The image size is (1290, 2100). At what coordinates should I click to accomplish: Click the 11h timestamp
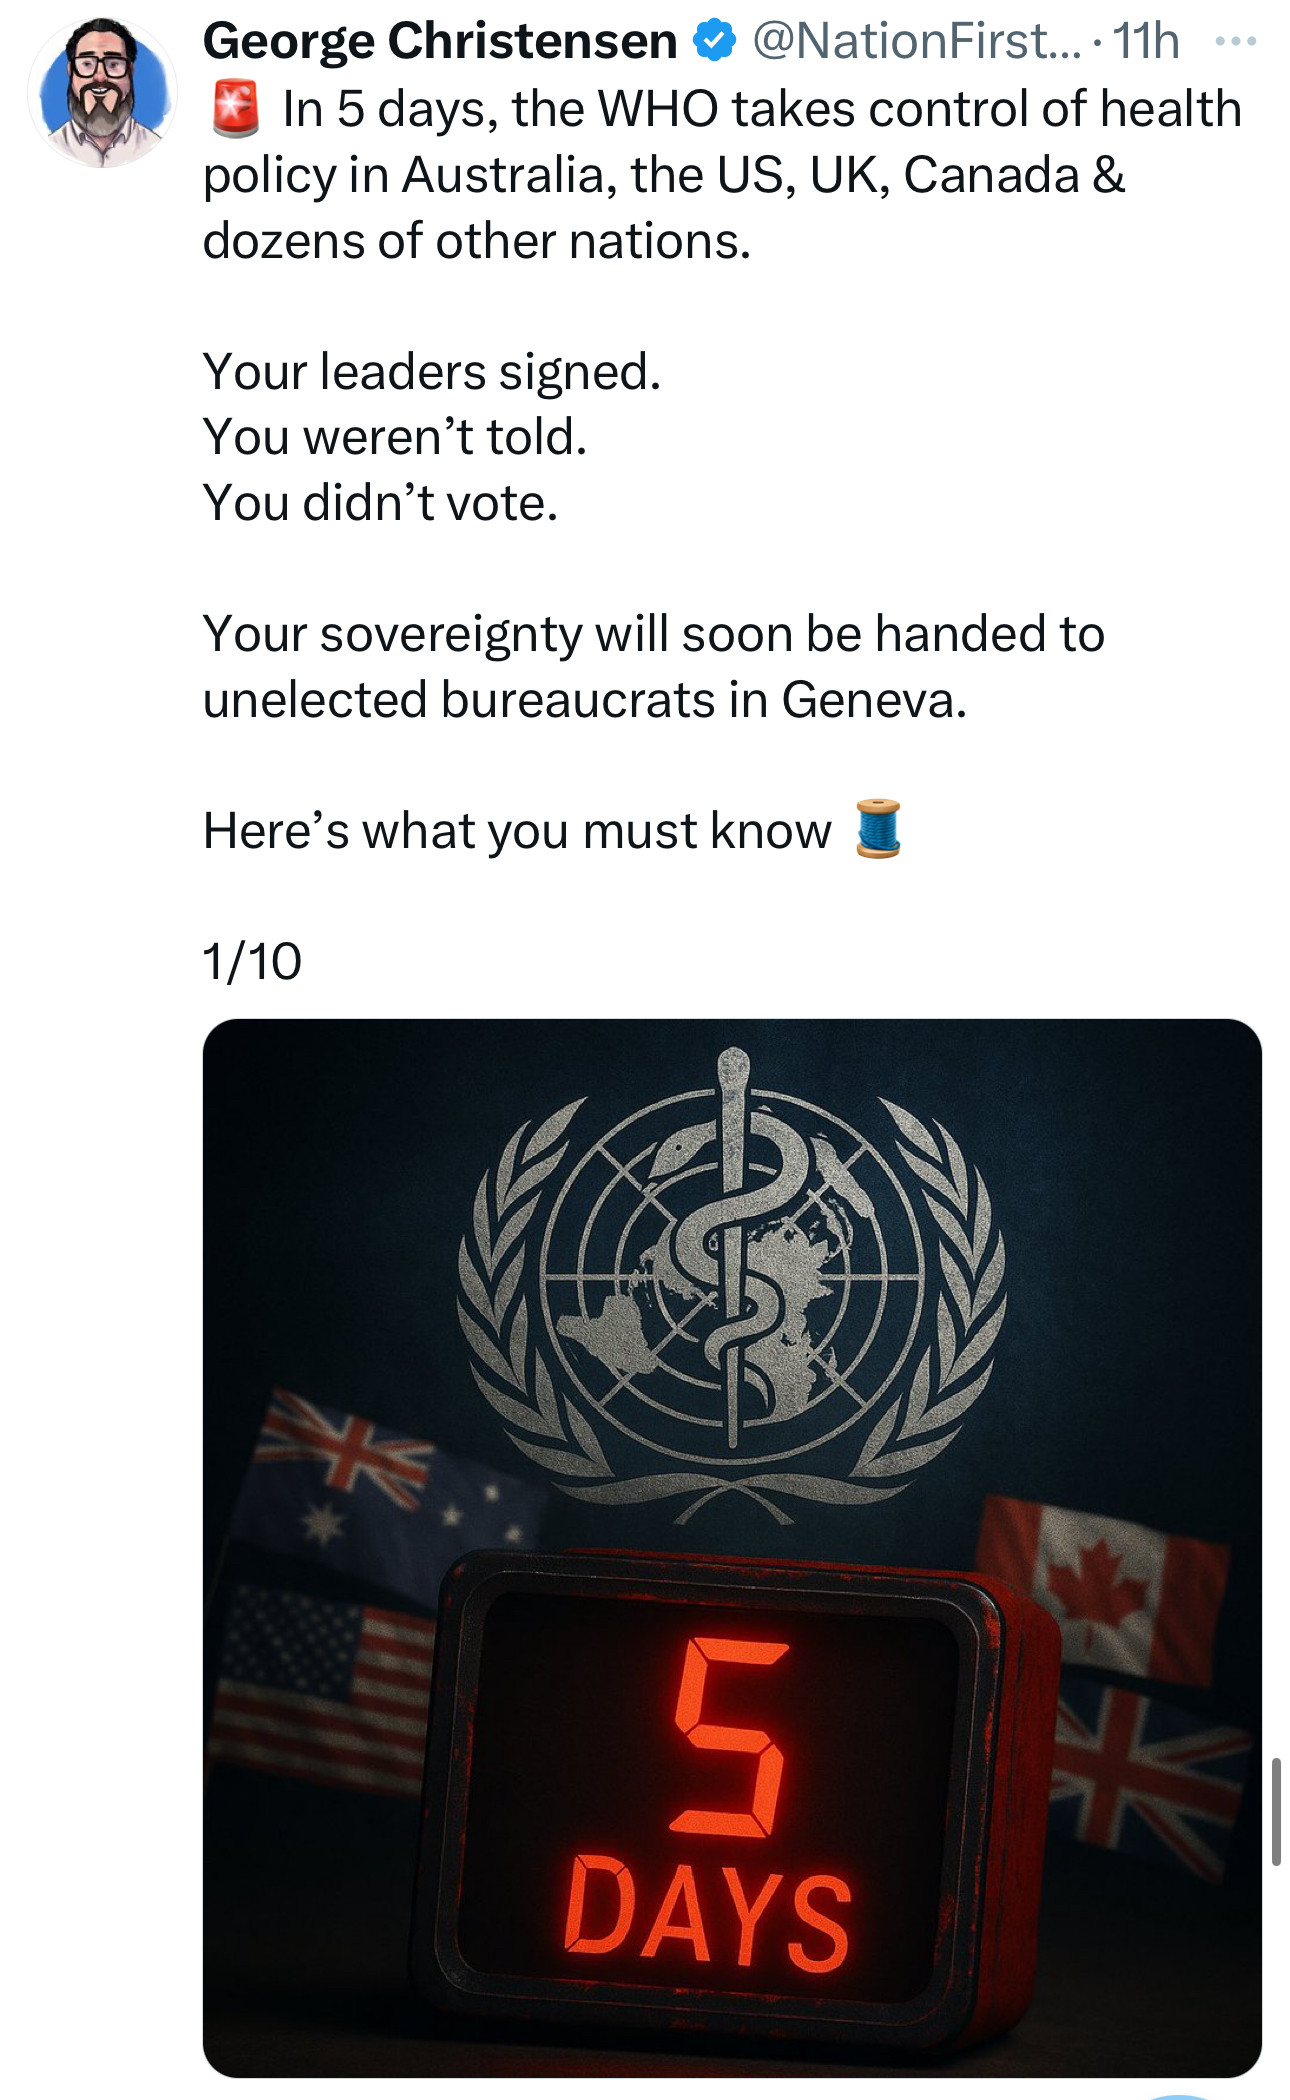tap(1146, 42)
